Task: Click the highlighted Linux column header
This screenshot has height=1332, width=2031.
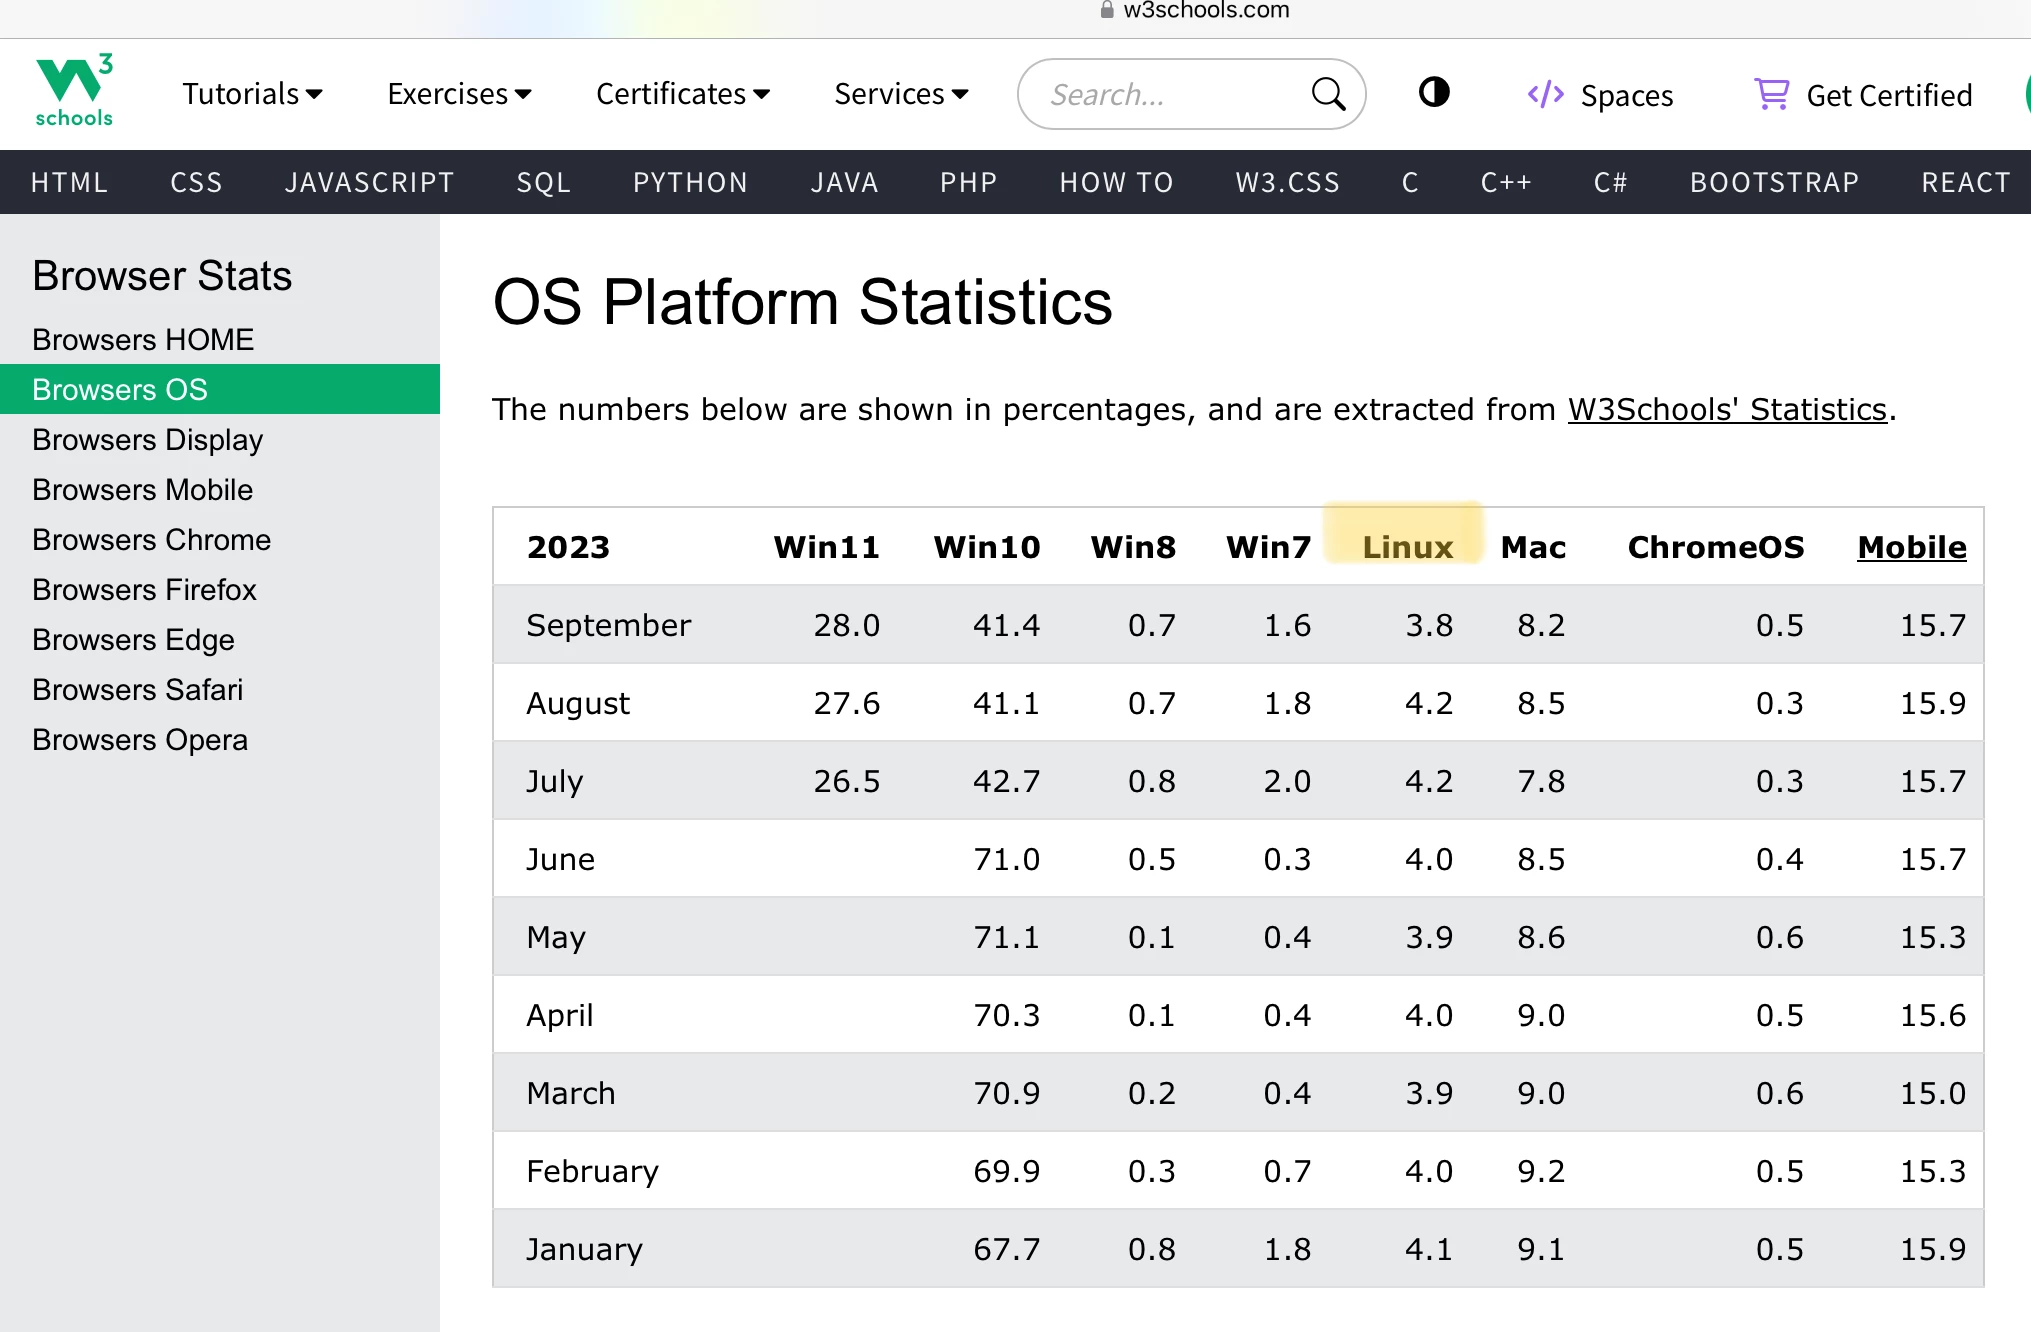Action: coord(1406,547)
